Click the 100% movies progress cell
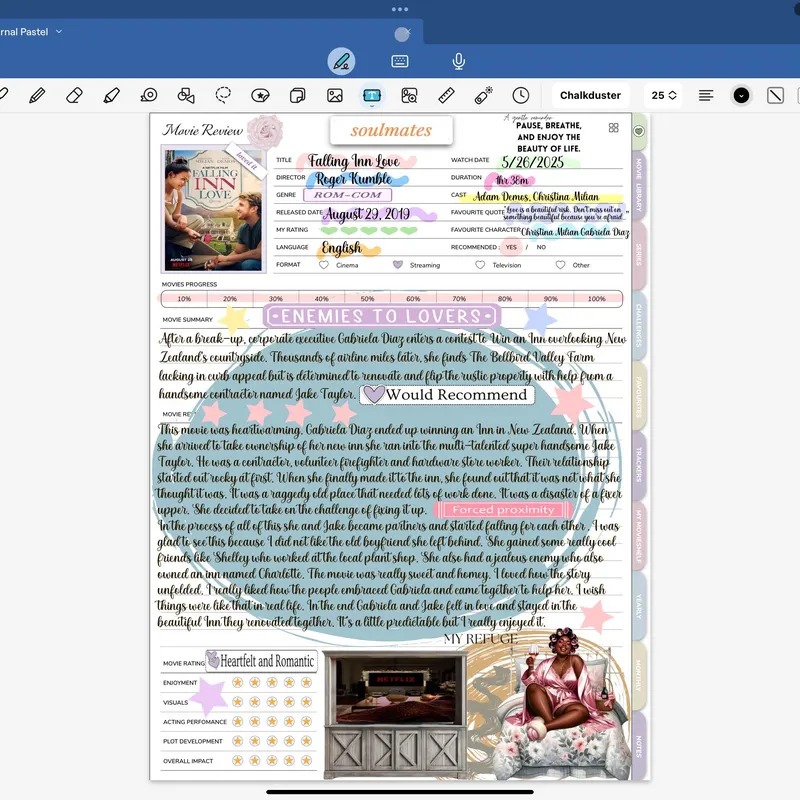 (597, 299)
